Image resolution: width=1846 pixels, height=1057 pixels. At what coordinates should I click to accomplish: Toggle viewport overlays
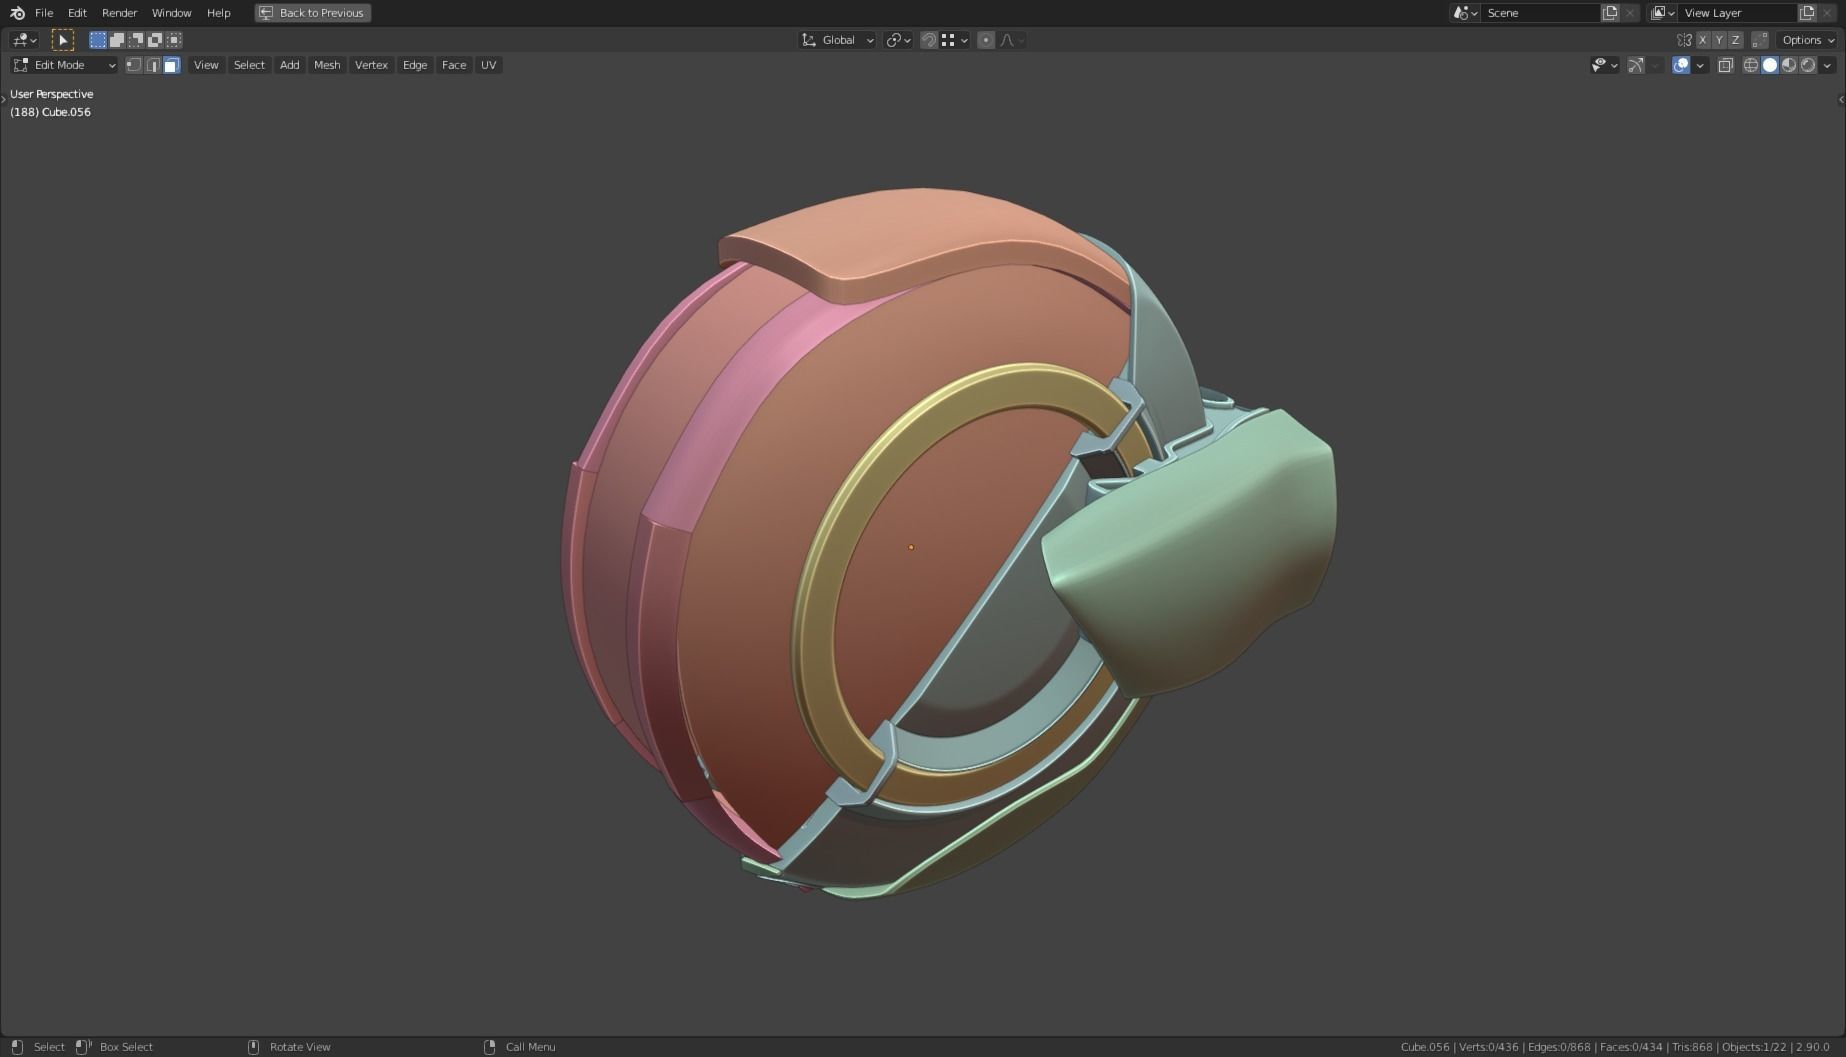[1681, 65]
